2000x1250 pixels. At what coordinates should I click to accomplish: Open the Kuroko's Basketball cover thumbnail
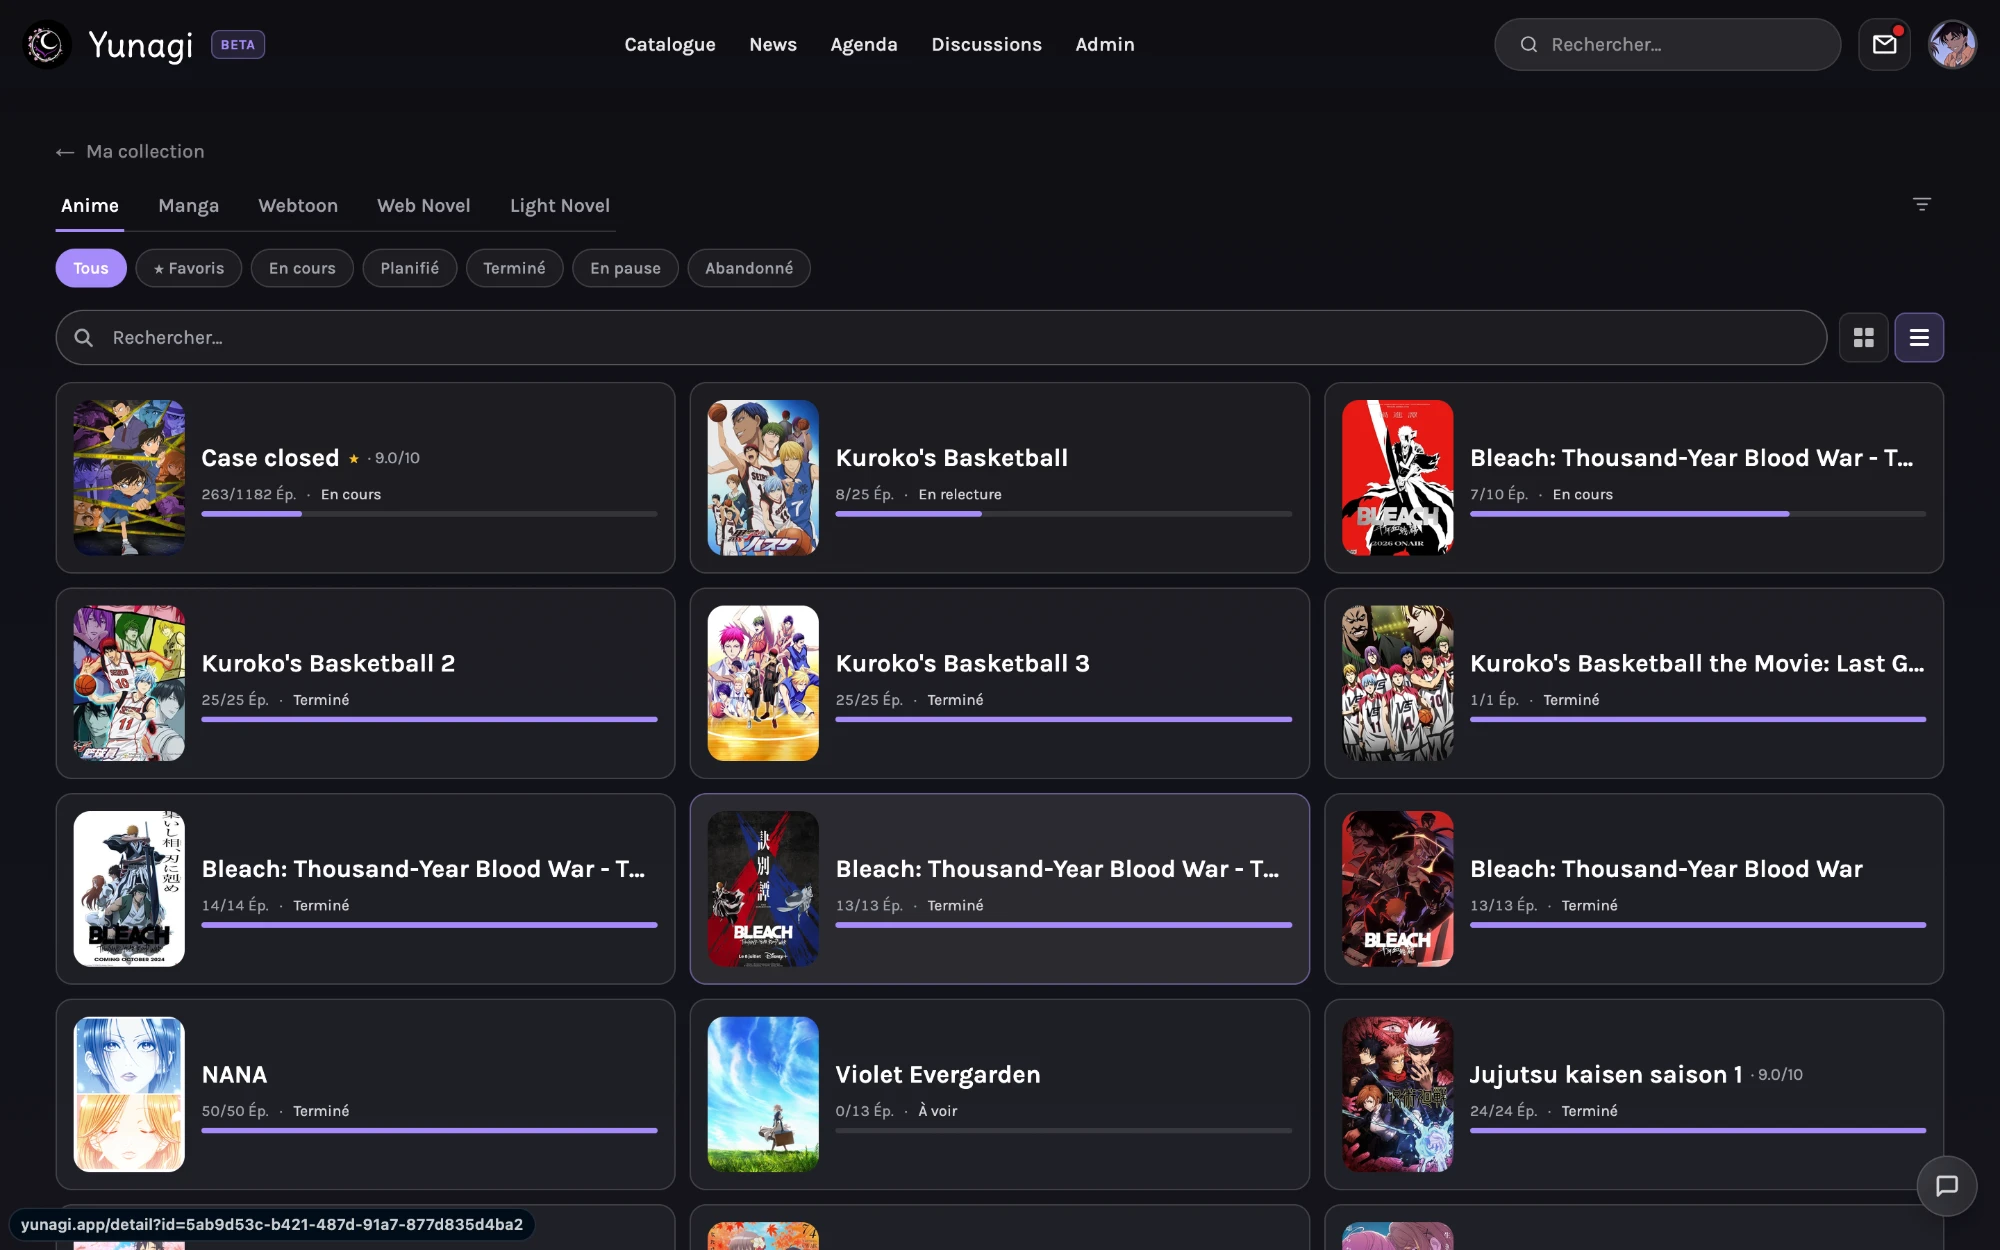pyautogui.click(x=763, y=478)
